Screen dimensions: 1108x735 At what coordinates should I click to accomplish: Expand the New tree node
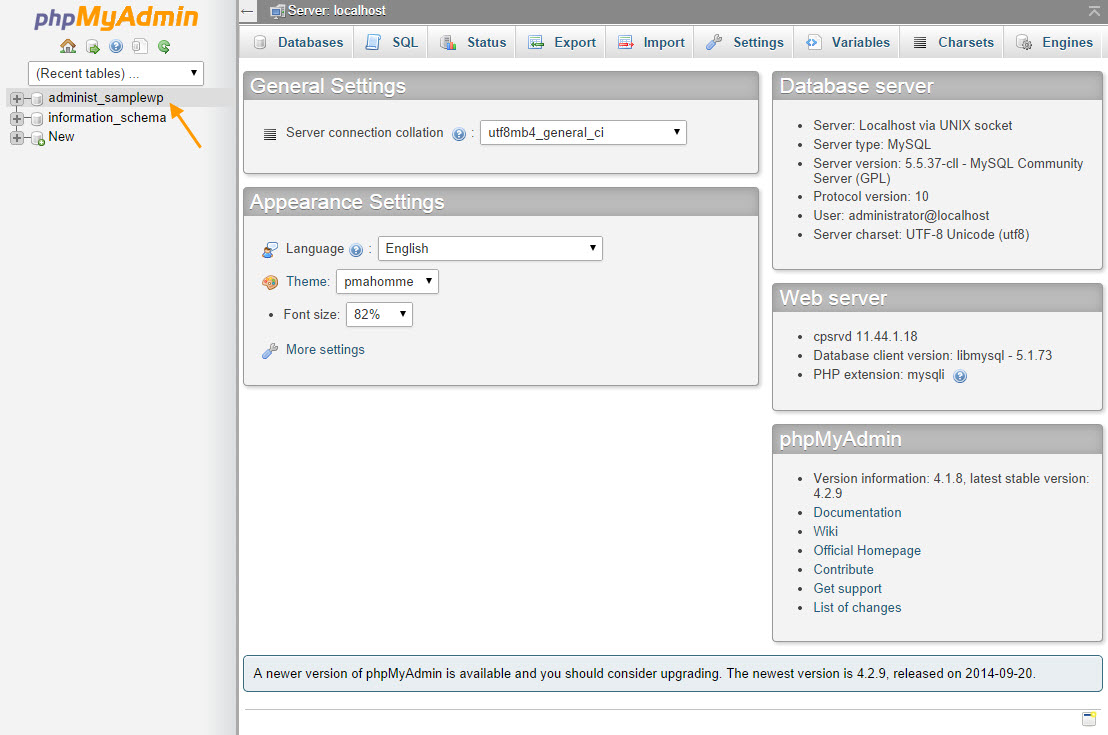pyautogui.click(x=17, y=138)
